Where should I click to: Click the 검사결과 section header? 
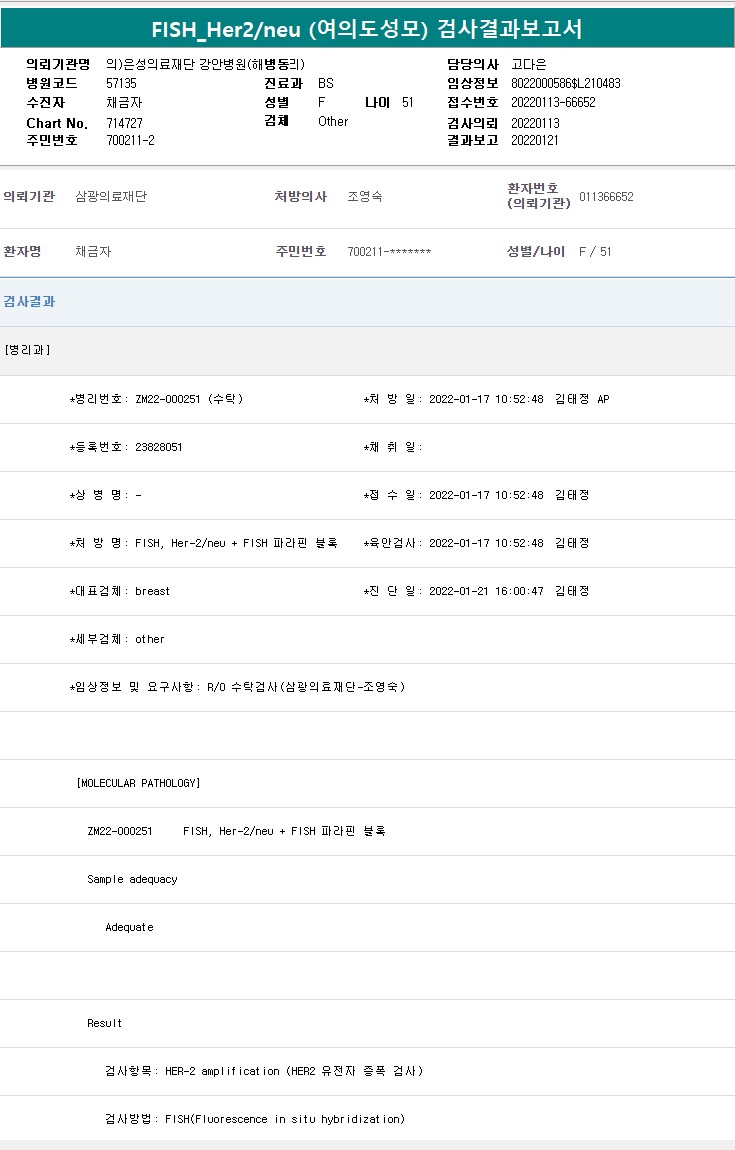tap(29, 302)
